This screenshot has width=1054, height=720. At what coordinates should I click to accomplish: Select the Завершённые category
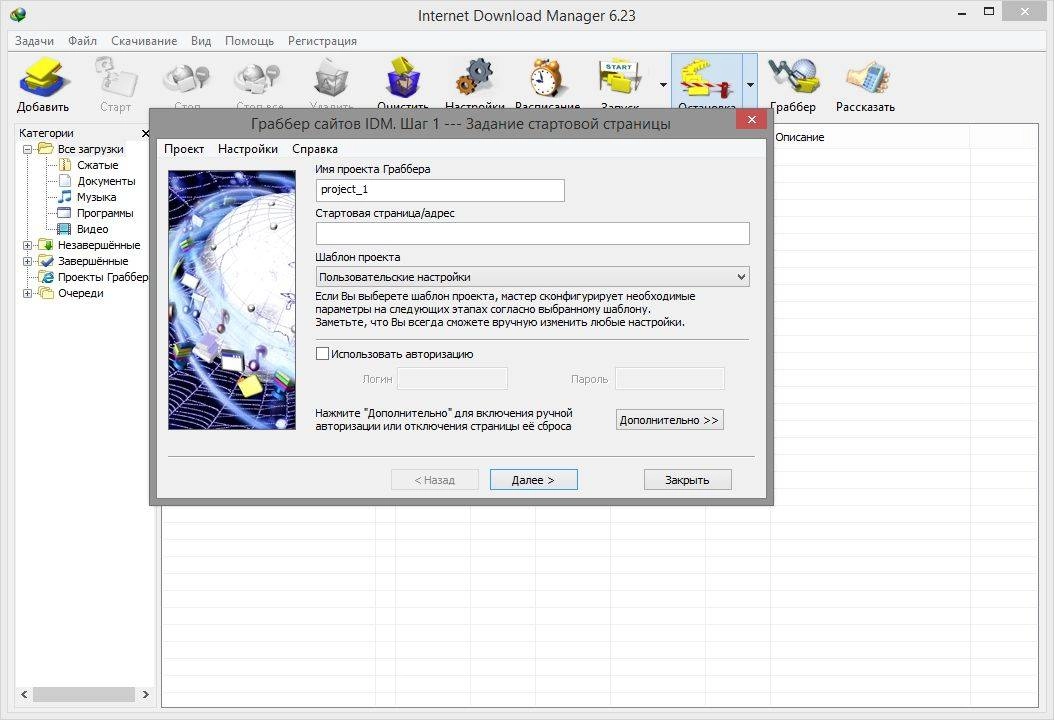[x=93, y=262]
